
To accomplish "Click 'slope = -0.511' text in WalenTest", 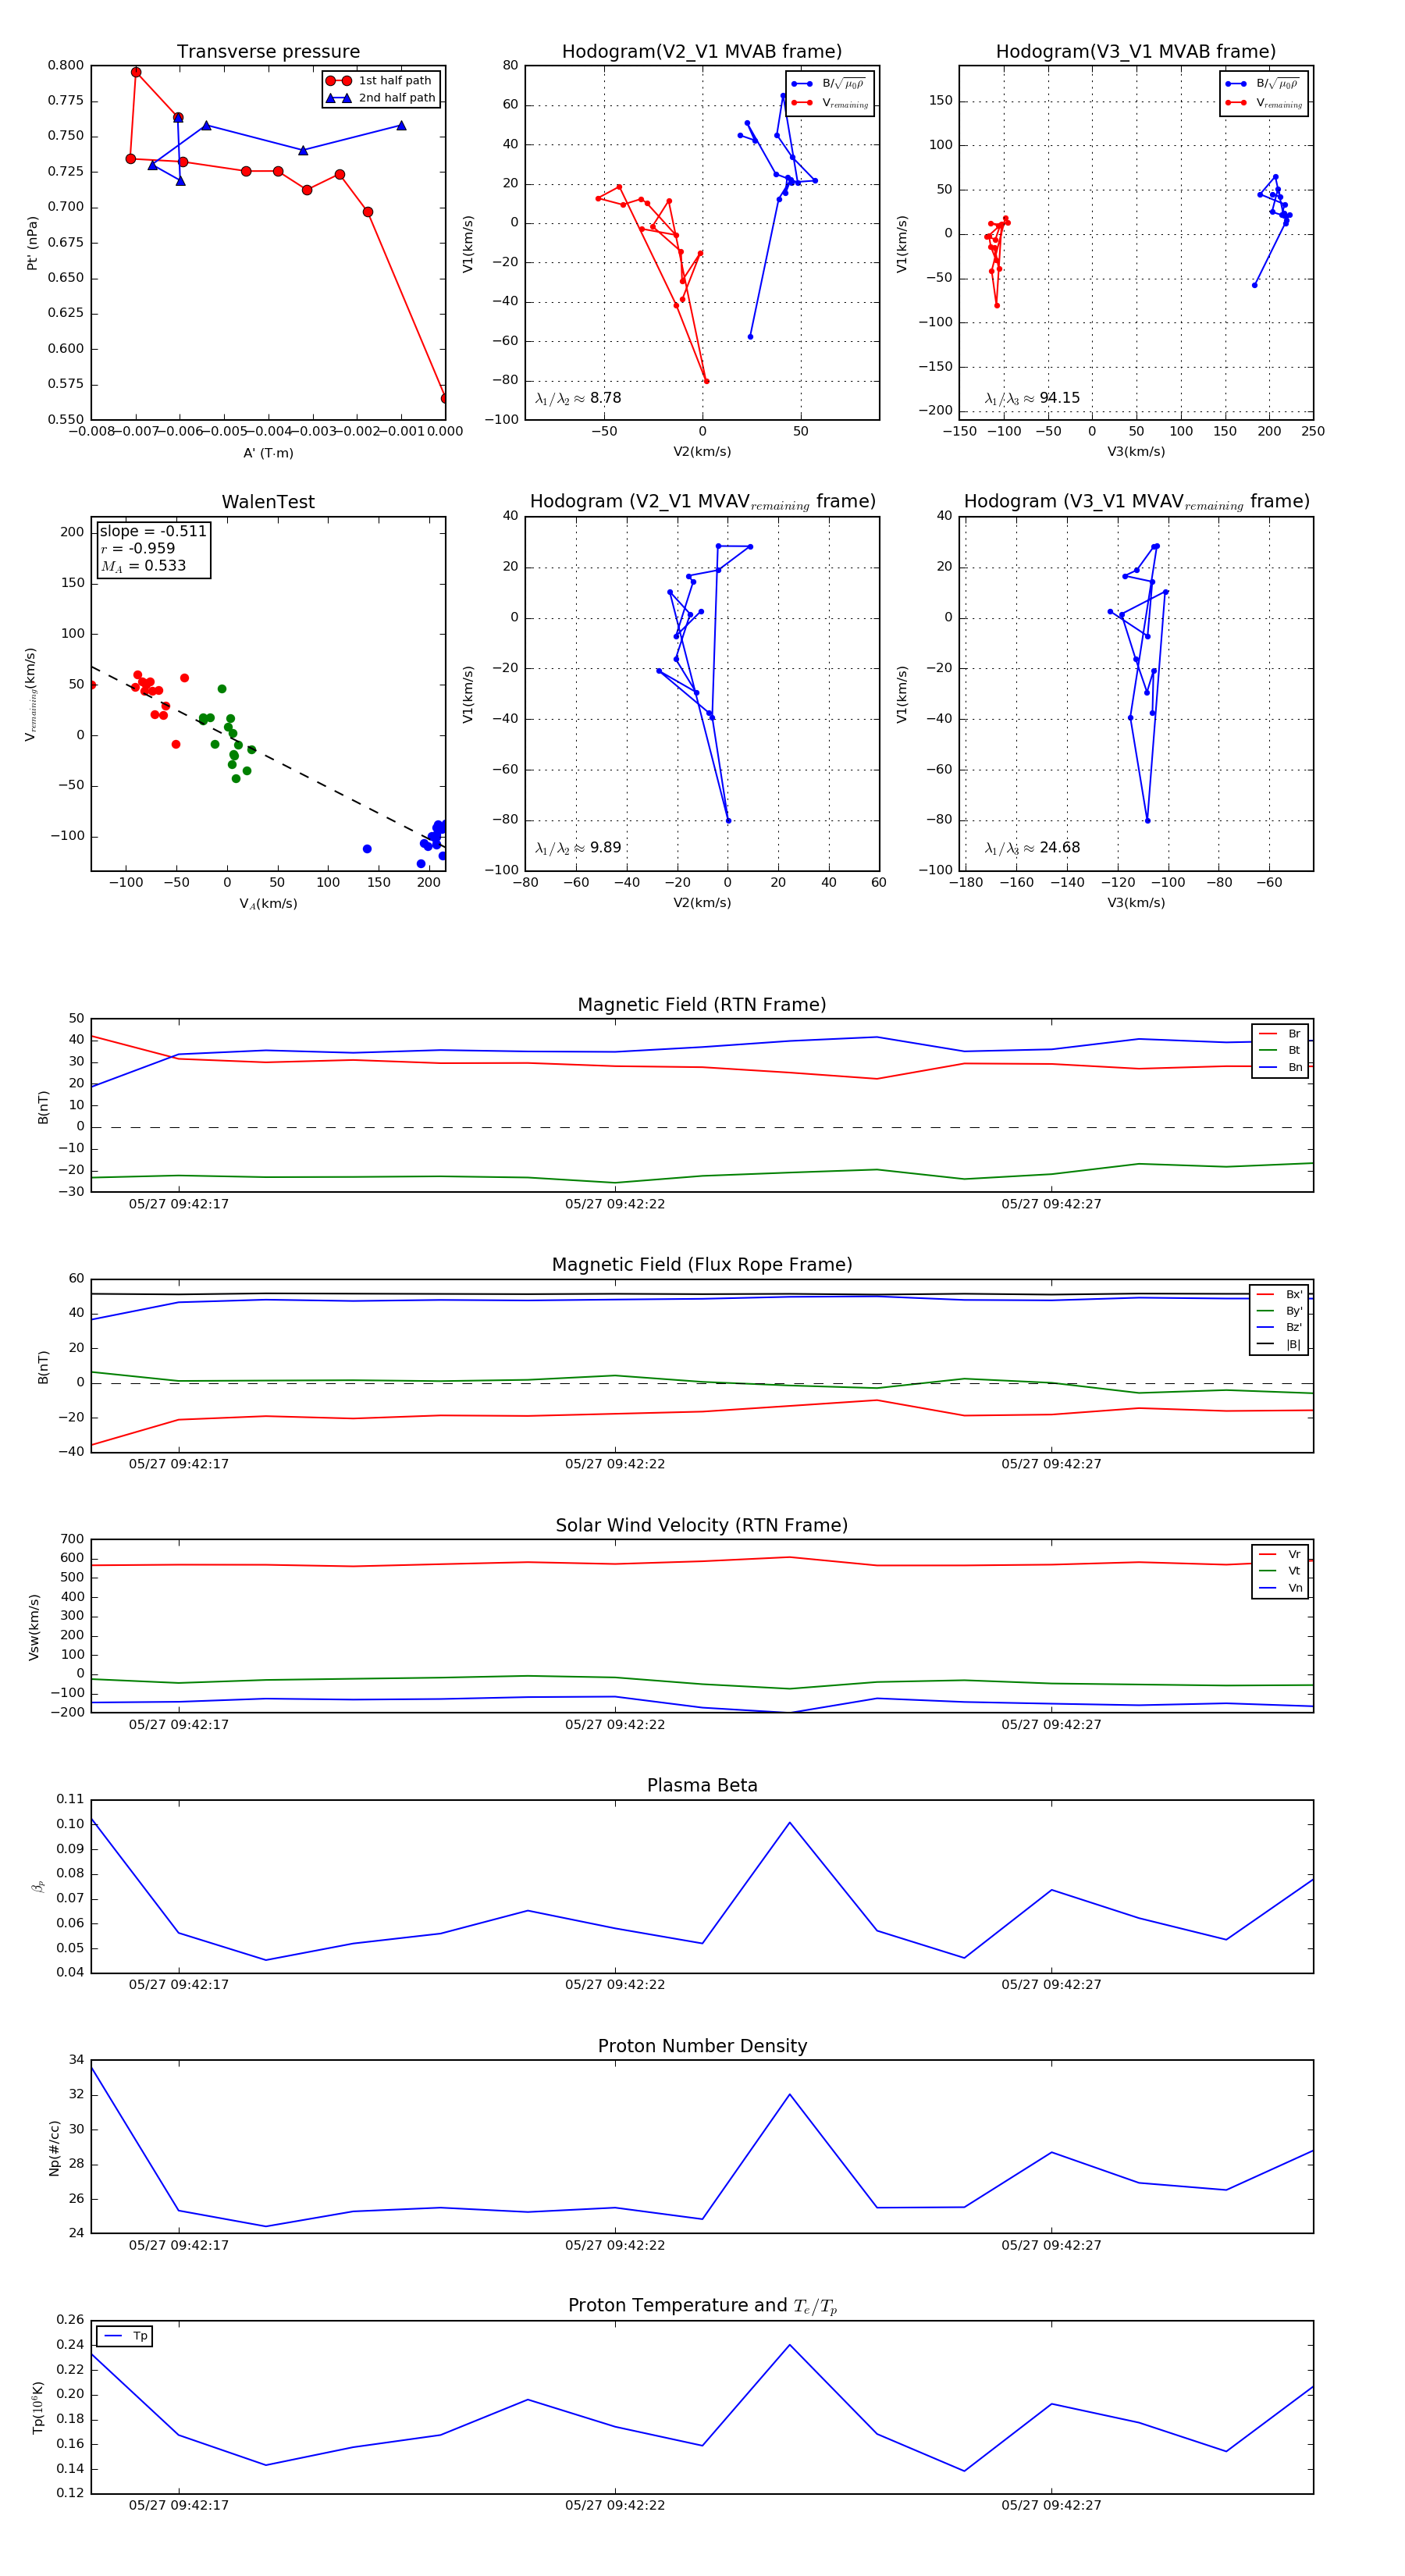I will point(153,531).
